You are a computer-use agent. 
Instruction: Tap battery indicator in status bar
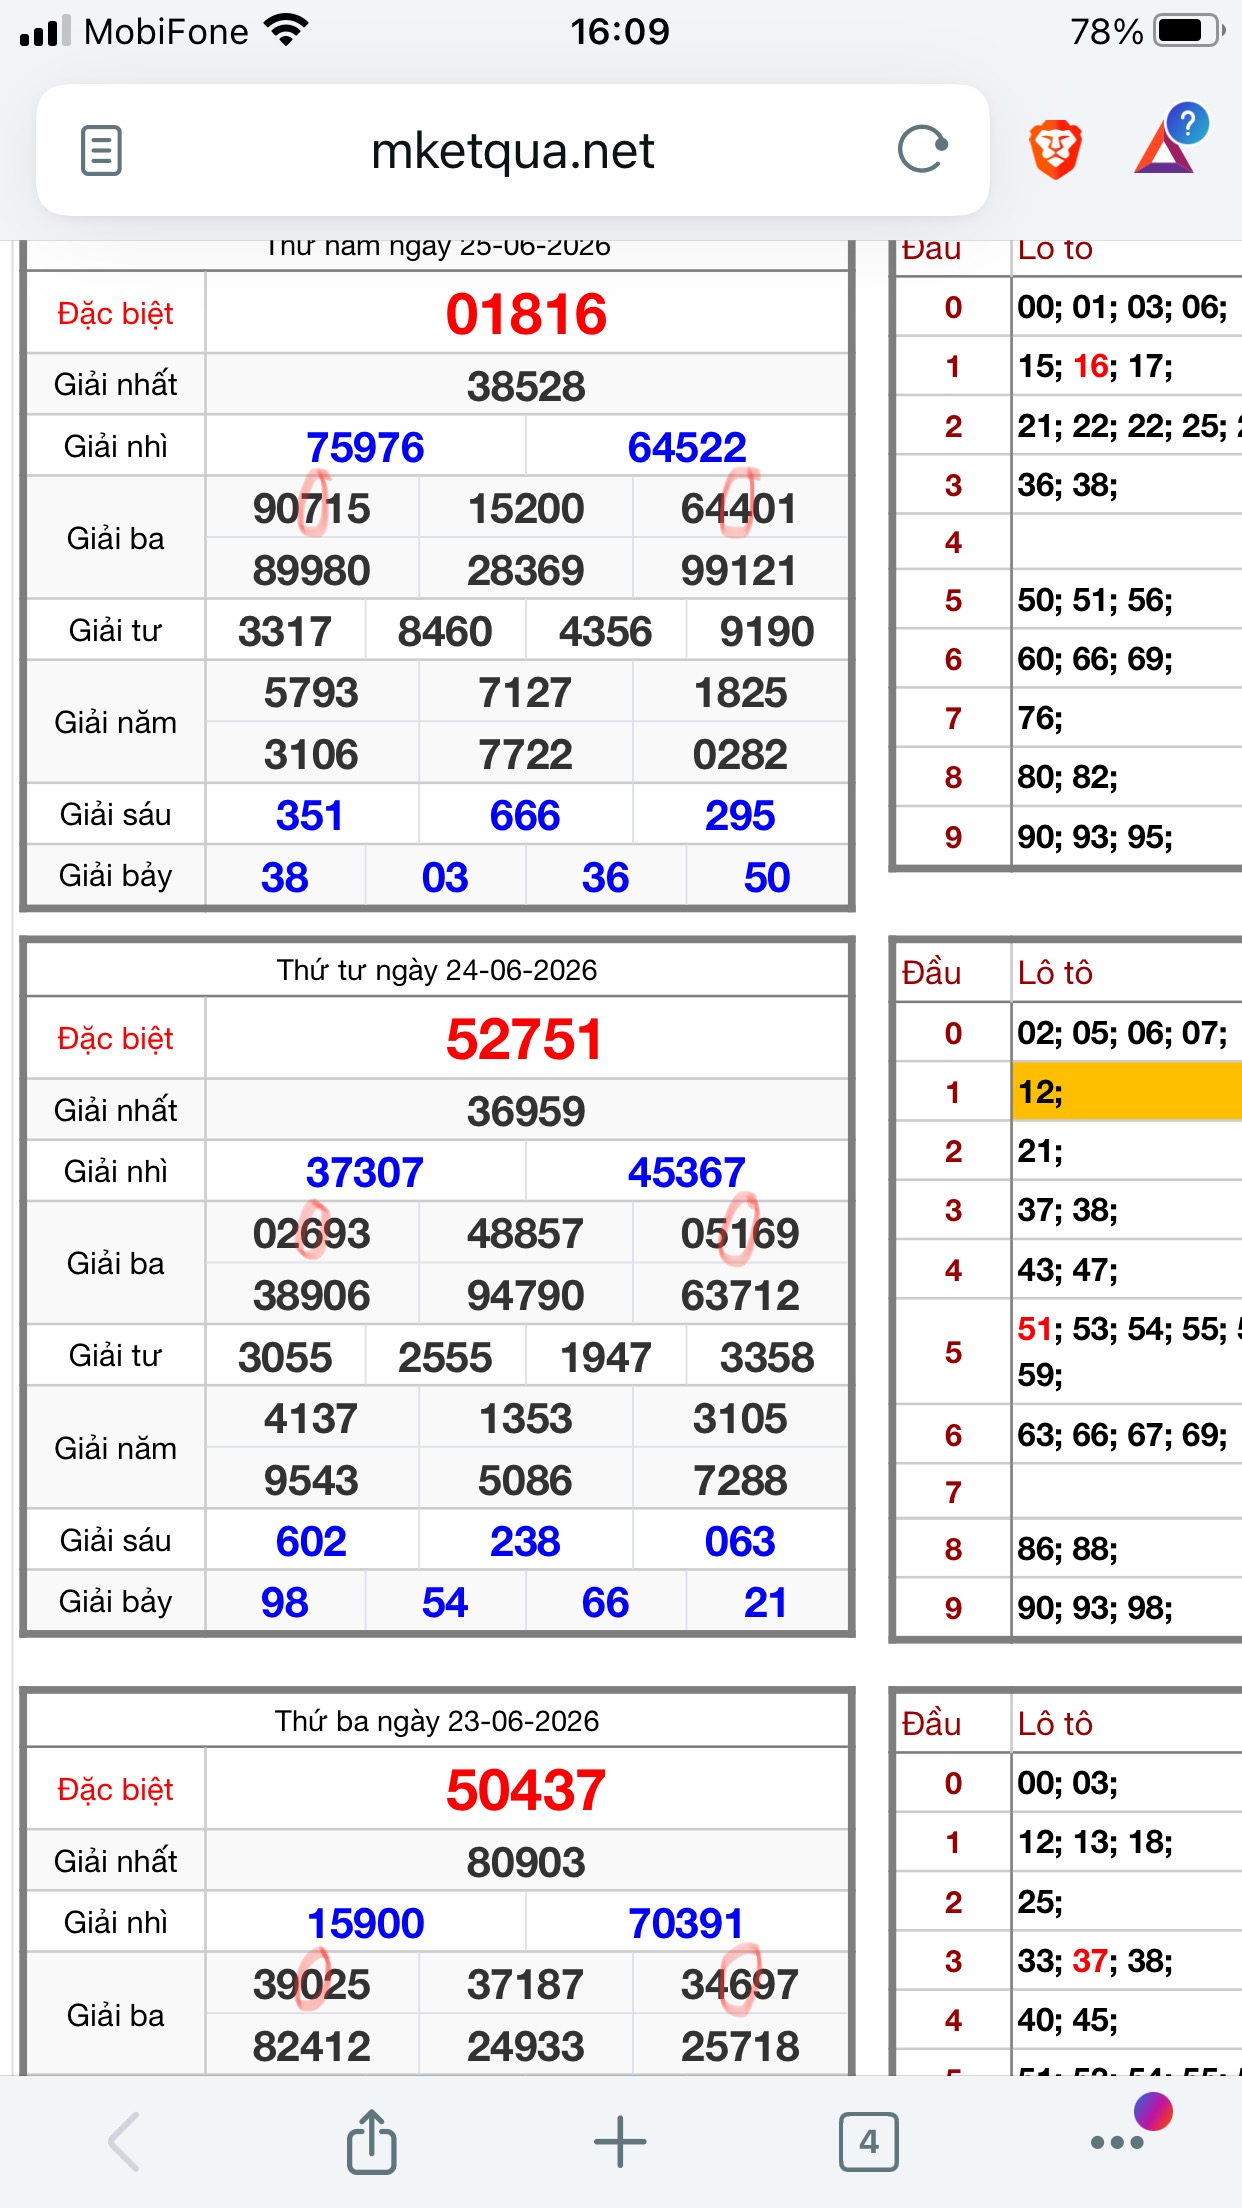pyautogui.click(x=1189, y=31)
